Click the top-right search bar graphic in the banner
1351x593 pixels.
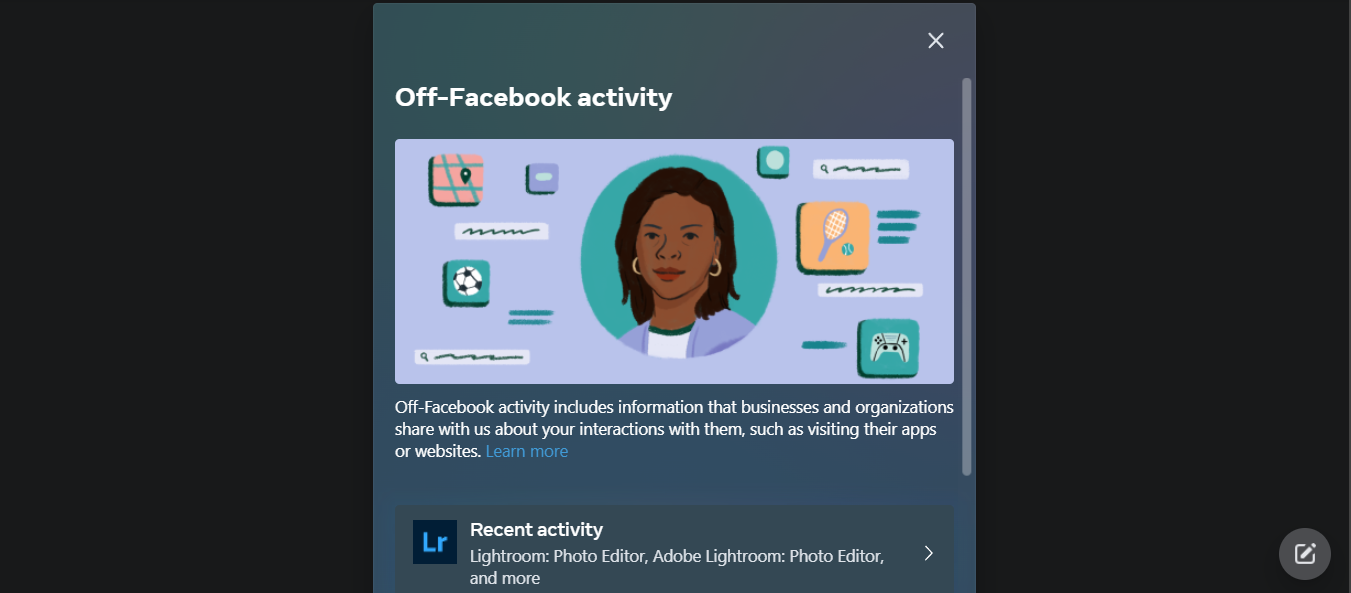[861, 169]
